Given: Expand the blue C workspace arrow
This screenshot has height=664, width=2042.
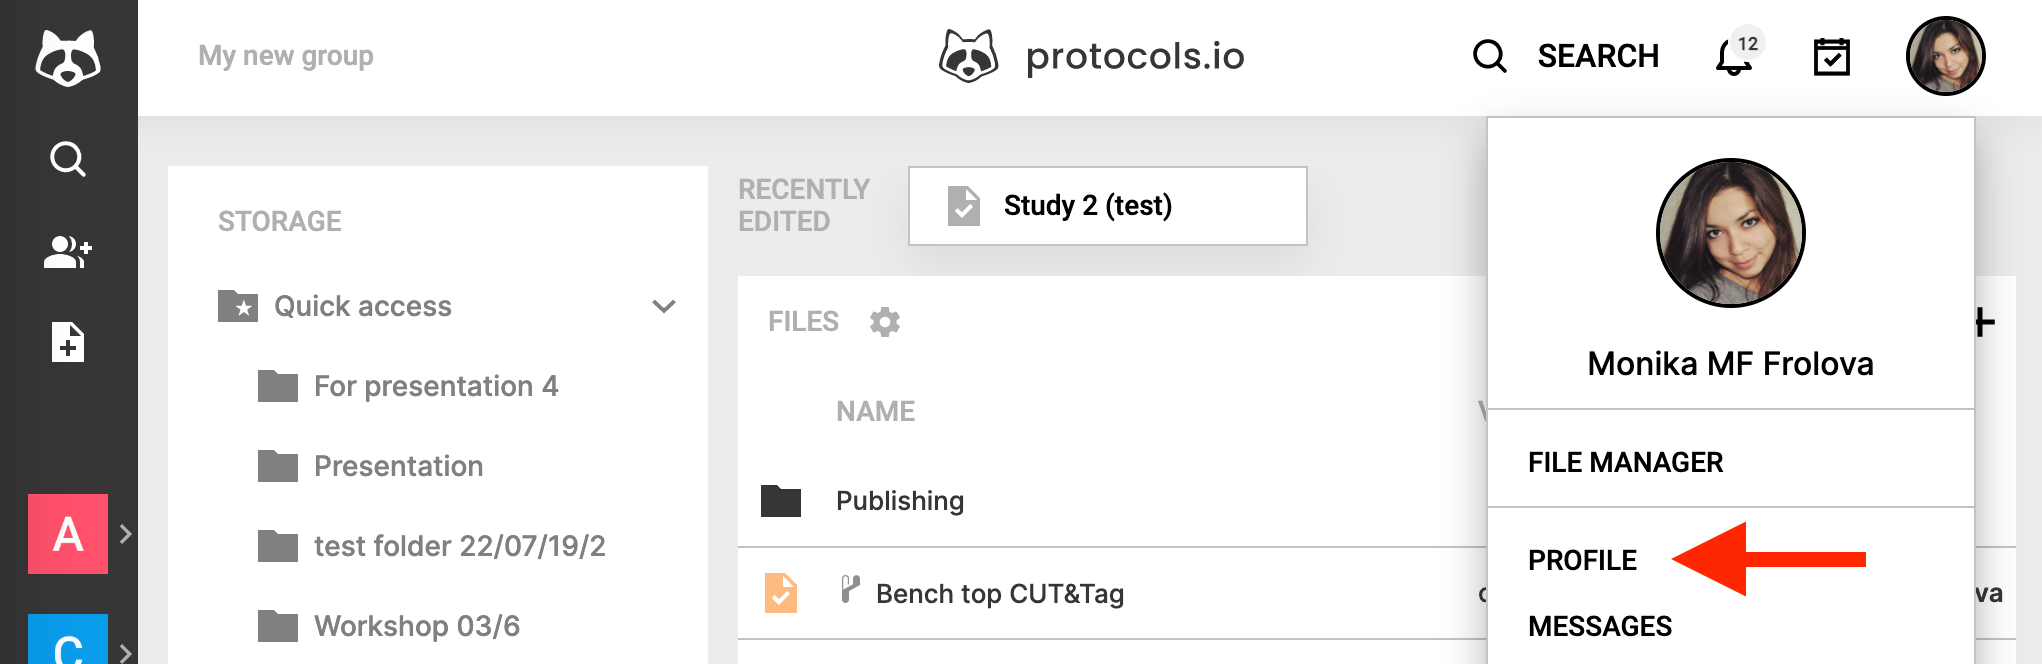Looking at the screenshot, I should pyautogui.click(x=126, y=654).
